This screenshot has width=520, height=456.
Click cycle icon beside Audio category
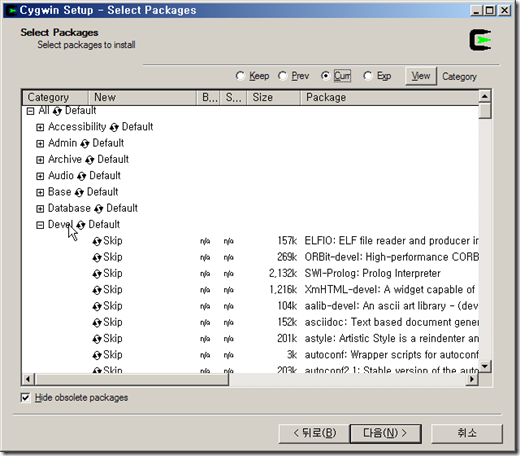pos(81,176)
